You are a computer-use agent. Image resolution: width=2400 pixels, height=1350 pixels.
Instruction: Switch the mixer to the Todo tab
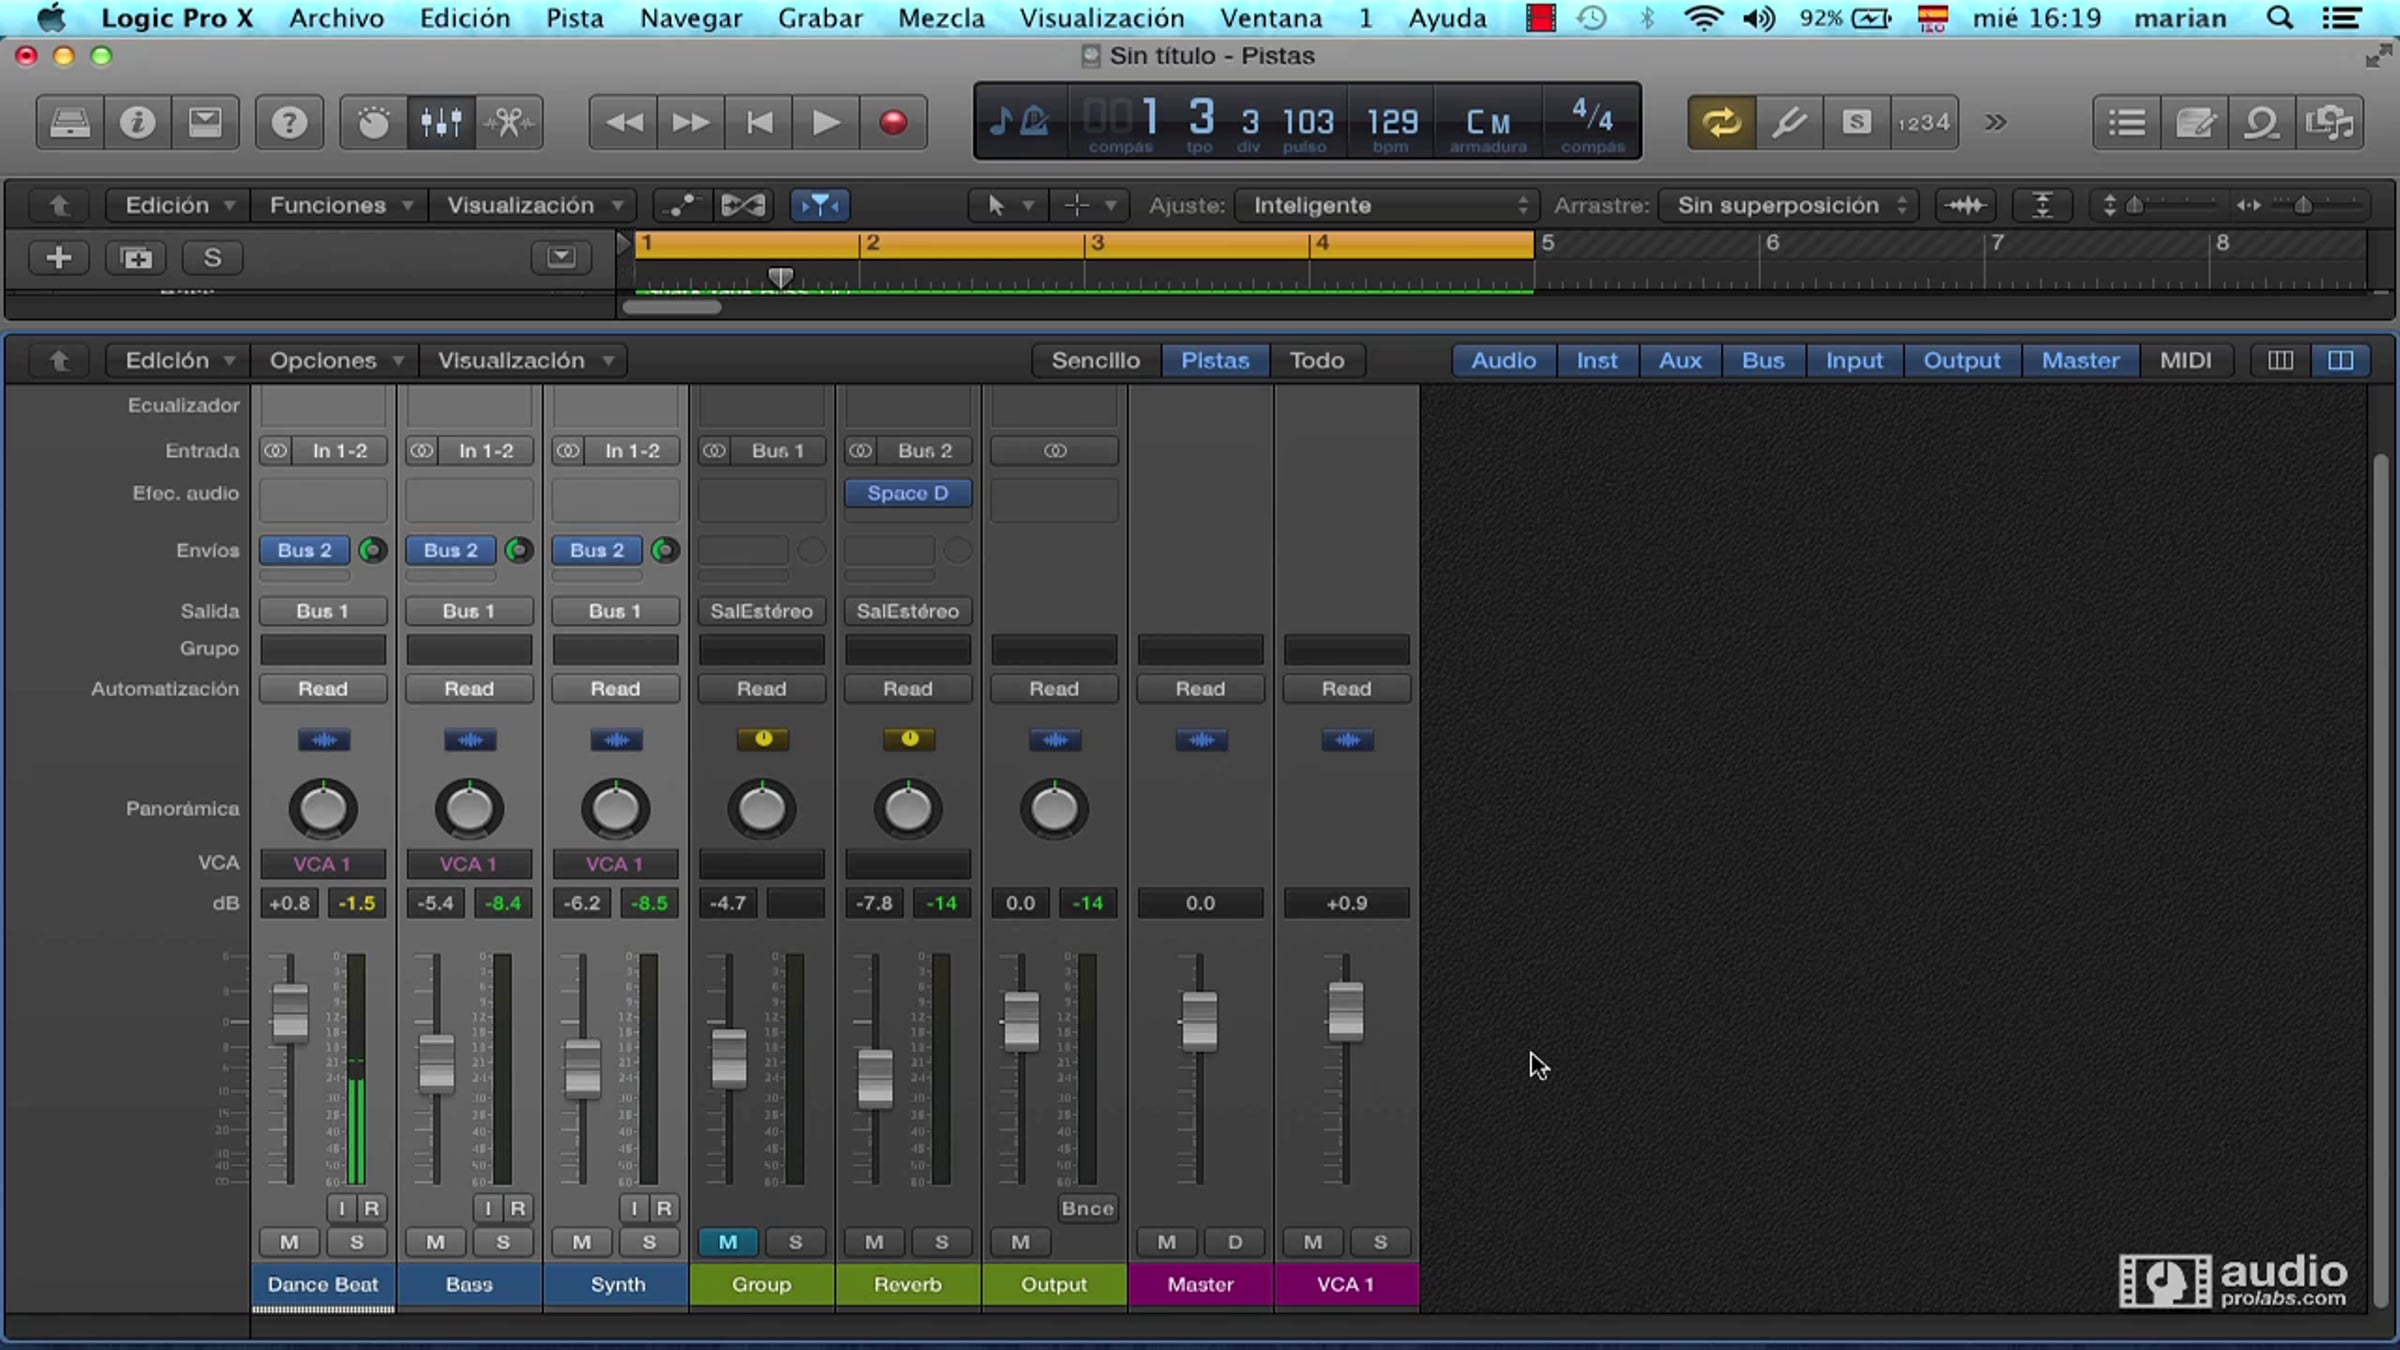point(1316,360)
